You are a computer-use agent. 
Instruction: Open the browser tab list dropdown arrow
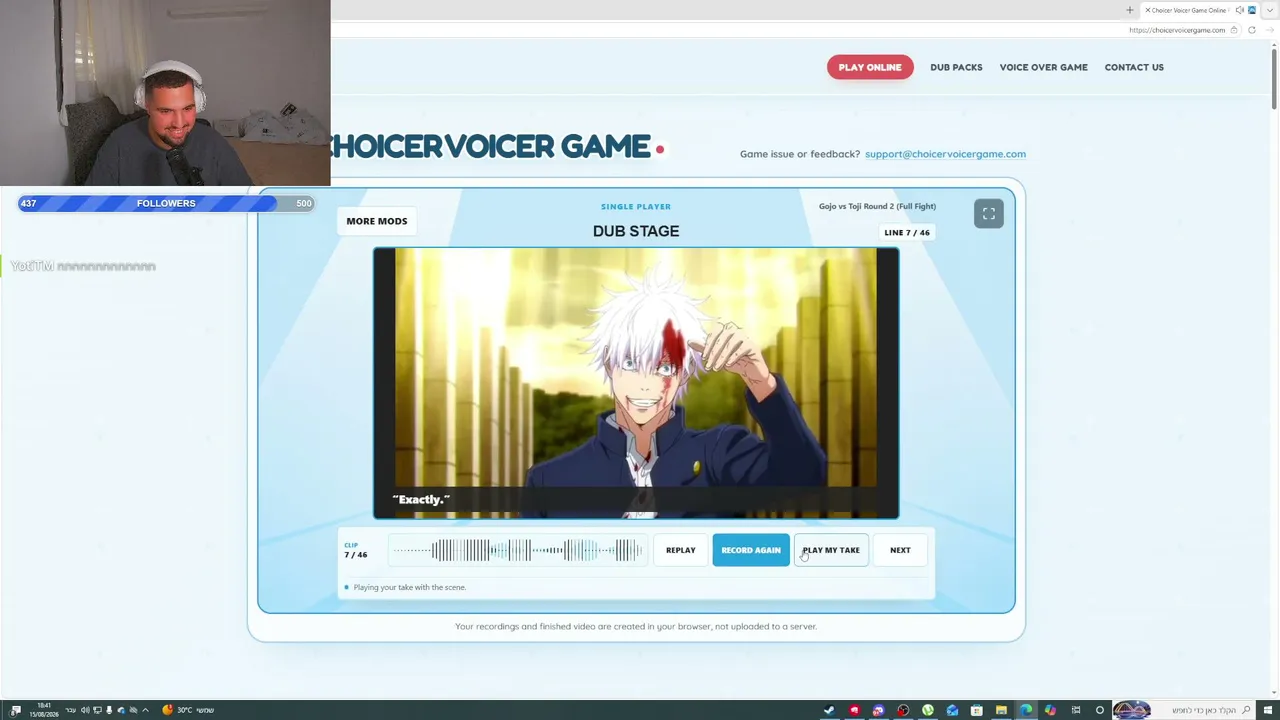[x=1269, y=10]
